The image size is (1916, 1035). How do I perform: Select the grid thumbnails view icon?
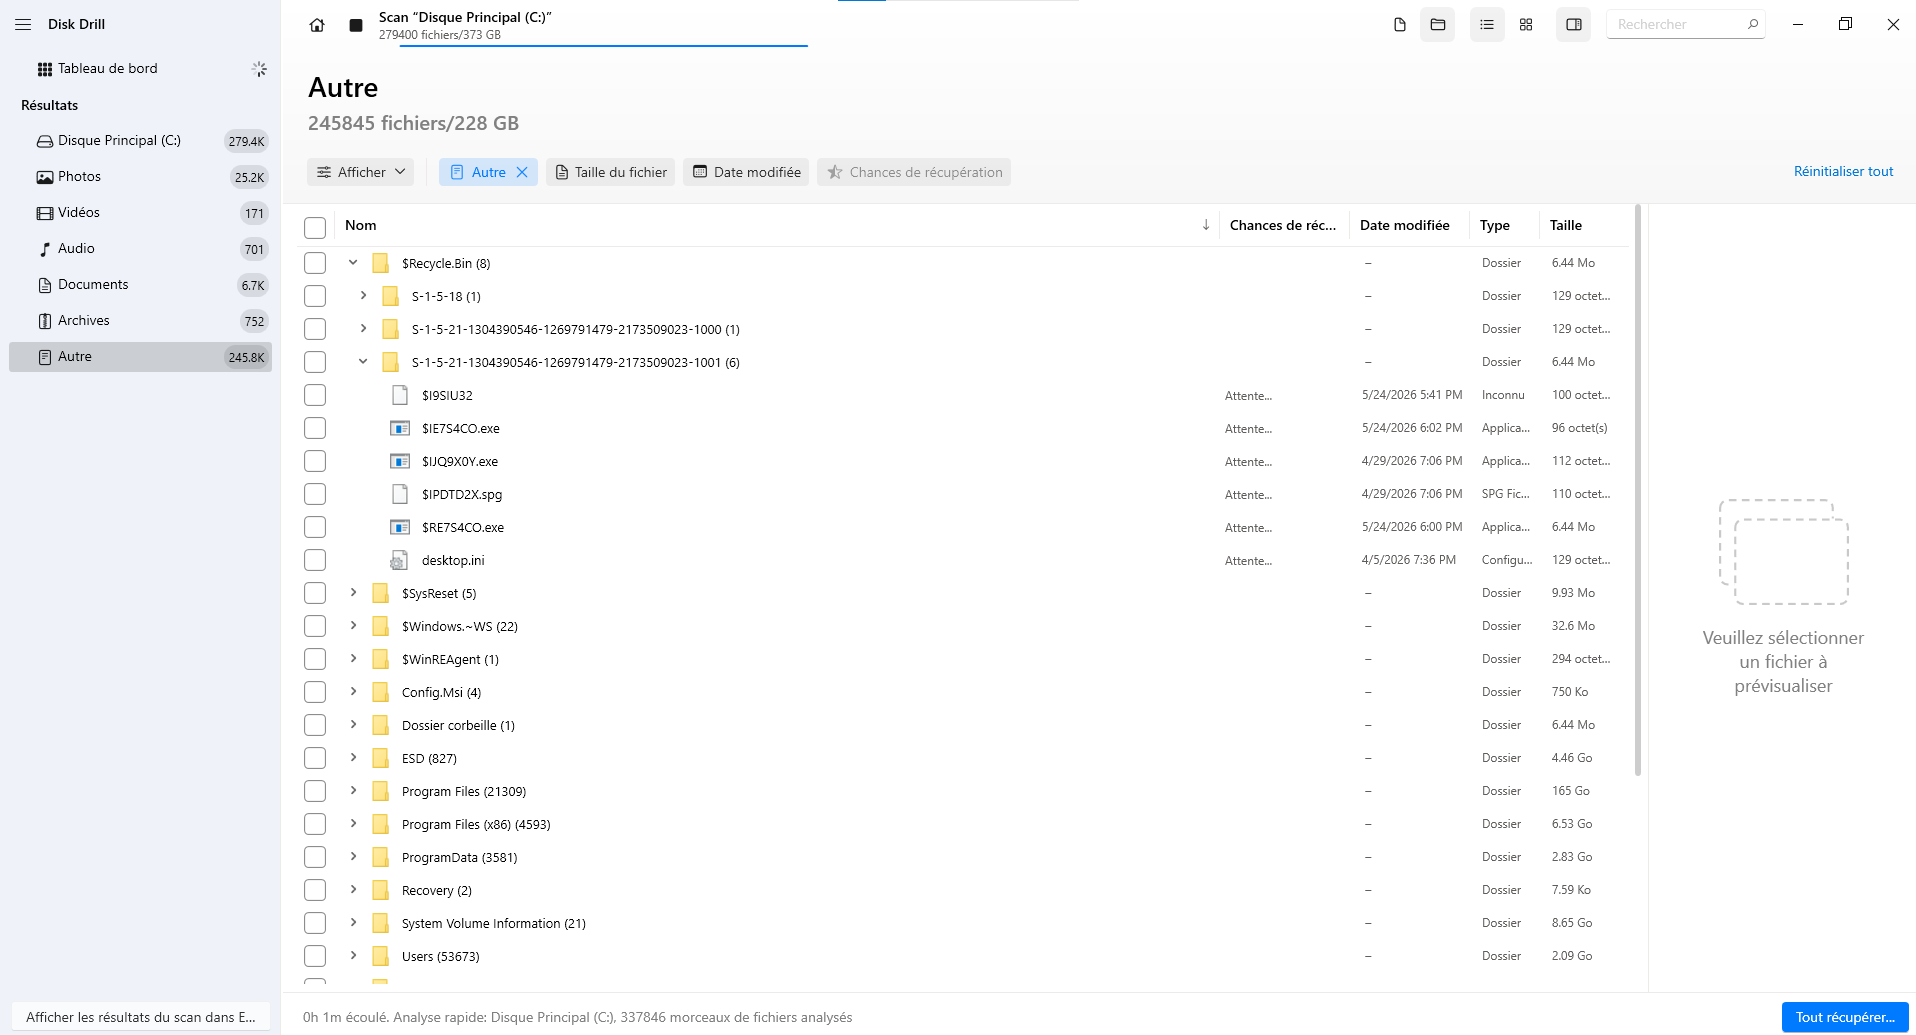(x=1526, y=24)
